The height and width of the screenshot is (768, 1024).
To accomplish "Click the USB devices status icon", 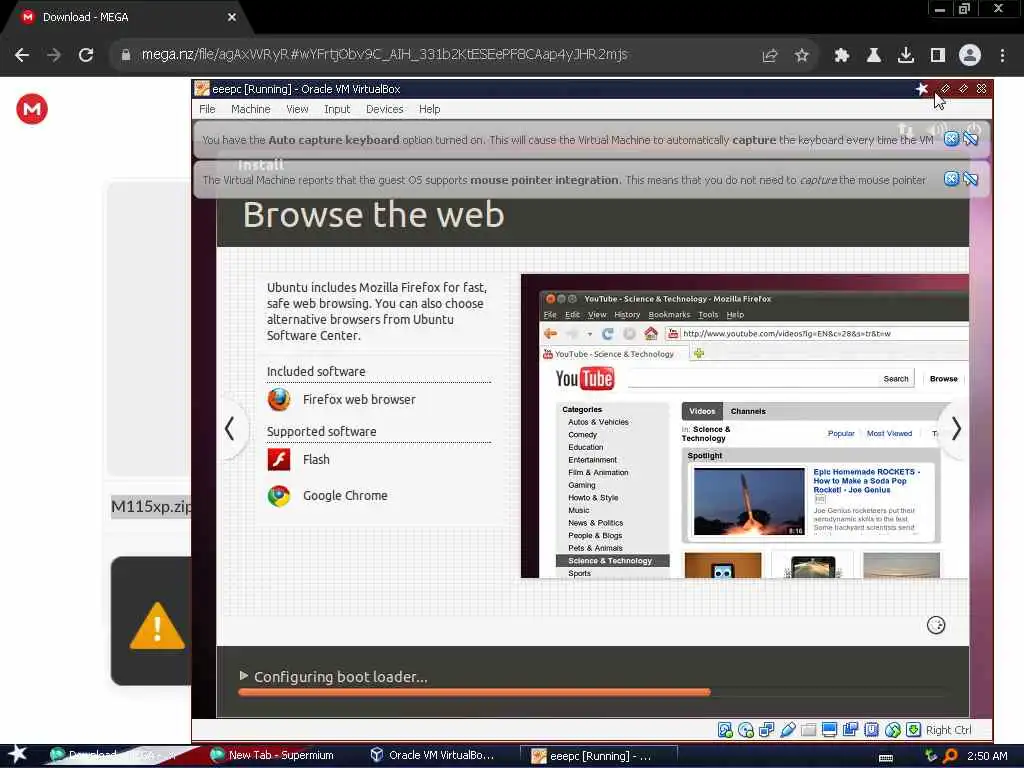I will (x=788, y=730).
